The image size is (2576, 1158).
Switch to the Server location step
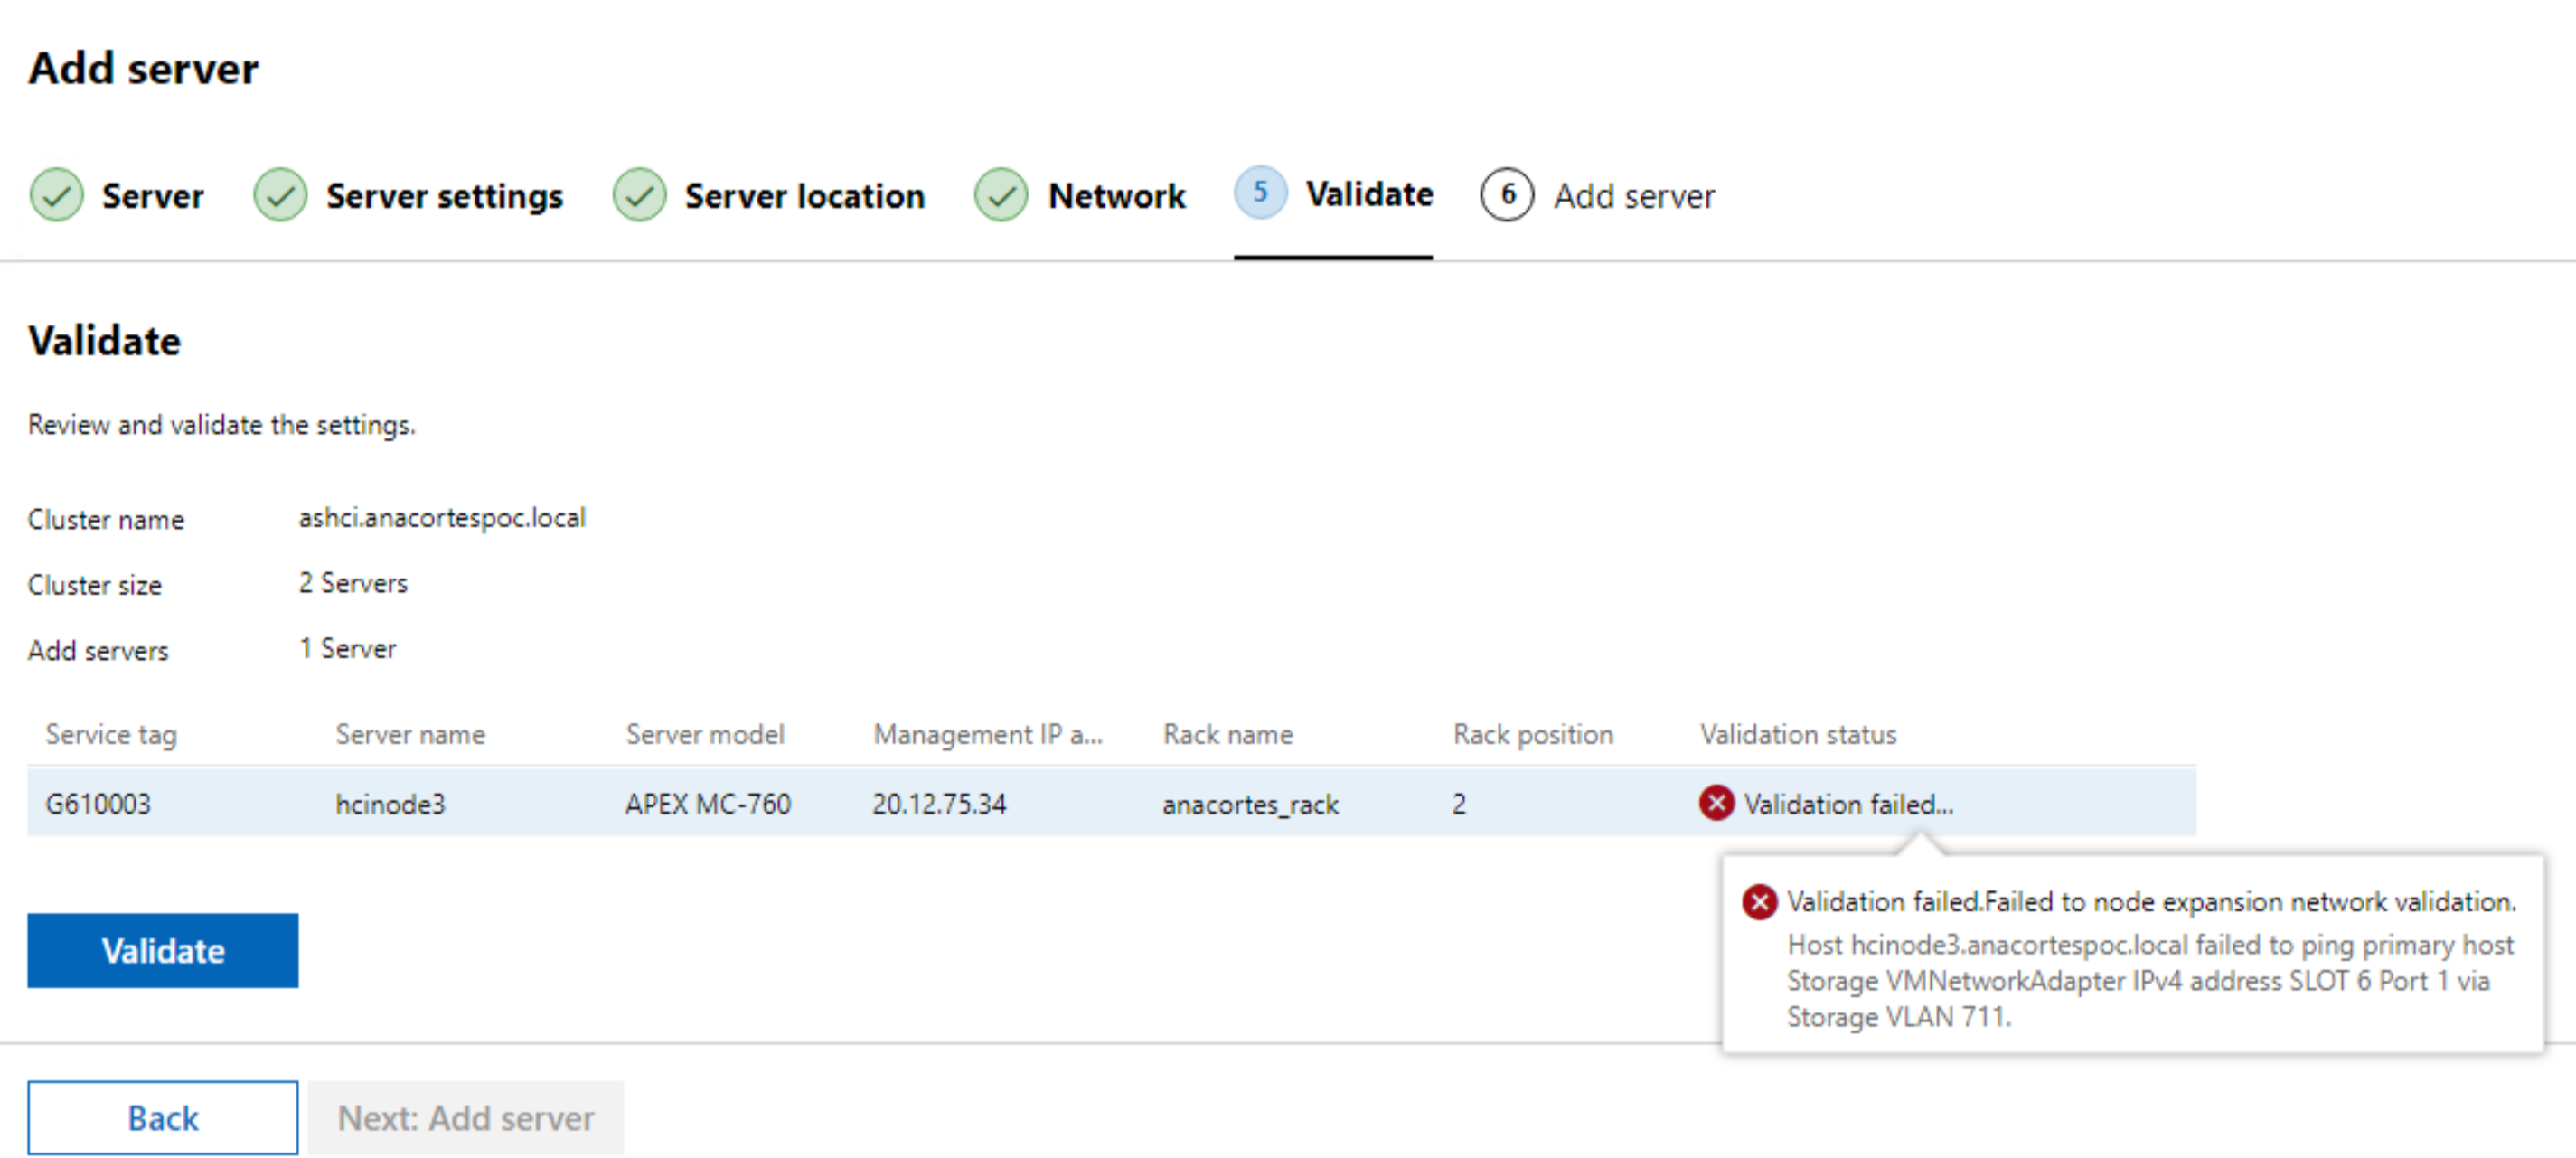[804, 196]
